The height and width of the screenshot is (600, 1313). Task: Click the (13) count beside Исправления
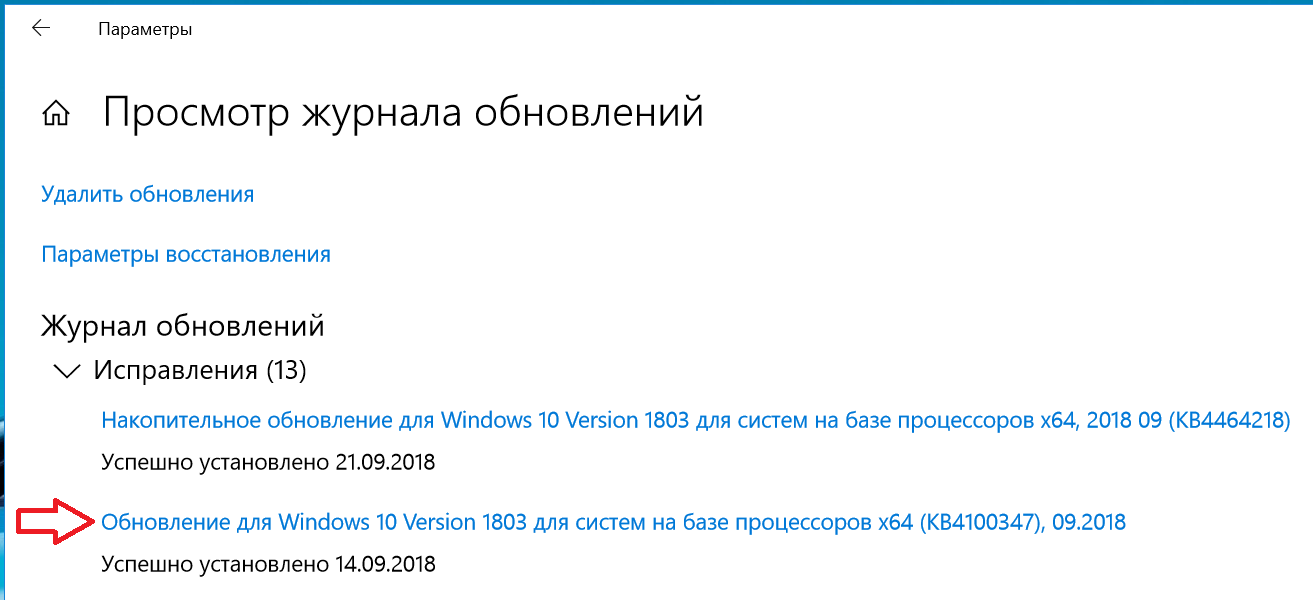click(285, 371)
